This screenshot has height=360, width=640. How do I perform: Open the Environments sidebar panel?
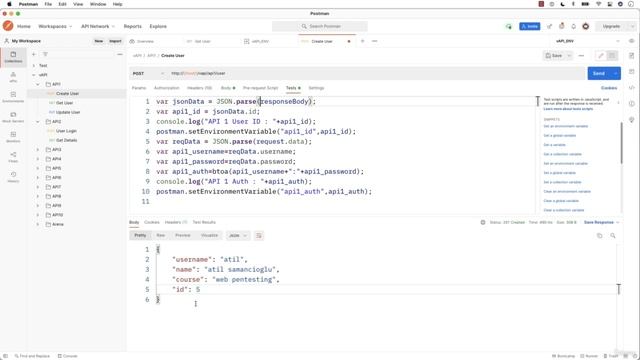[13, 97]
